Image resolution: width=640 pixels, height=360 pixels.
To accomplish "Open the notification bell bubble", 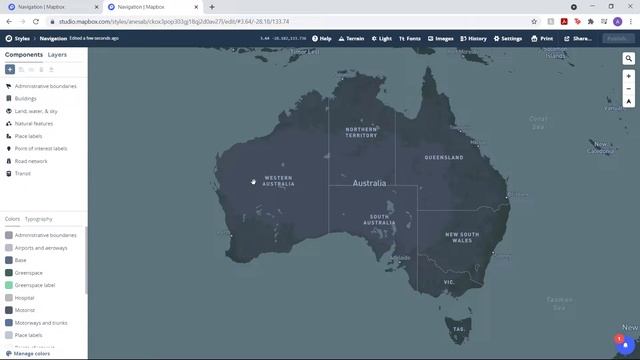I will 625,345.
